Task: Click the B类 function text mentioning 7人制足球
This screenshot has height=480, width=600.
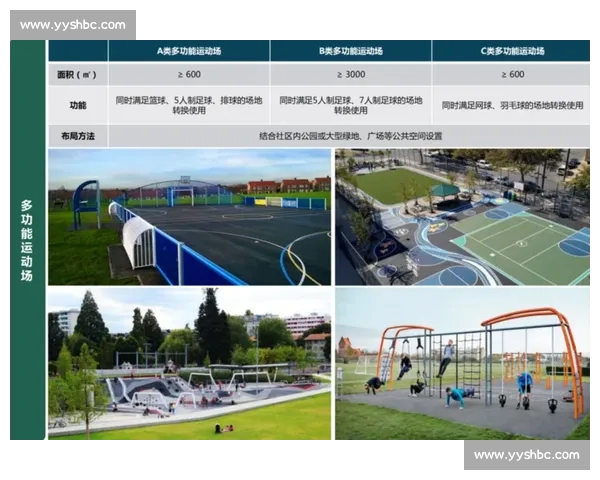Action: [x=350, y=105]
